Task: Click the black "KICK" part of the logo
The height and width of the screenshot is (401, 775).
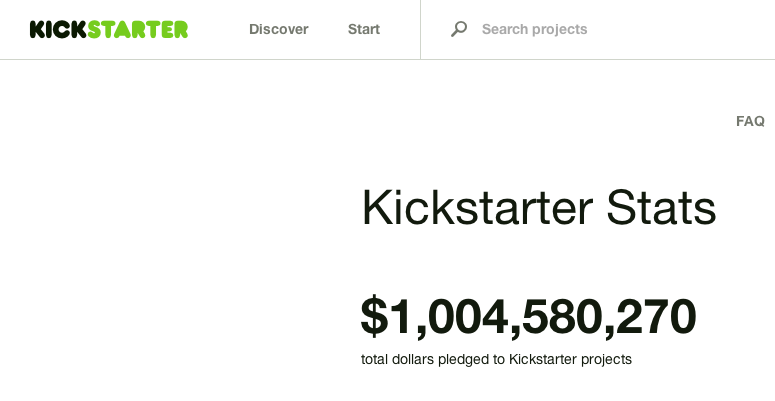Action: pyautogui.click(x=58, y=29)
